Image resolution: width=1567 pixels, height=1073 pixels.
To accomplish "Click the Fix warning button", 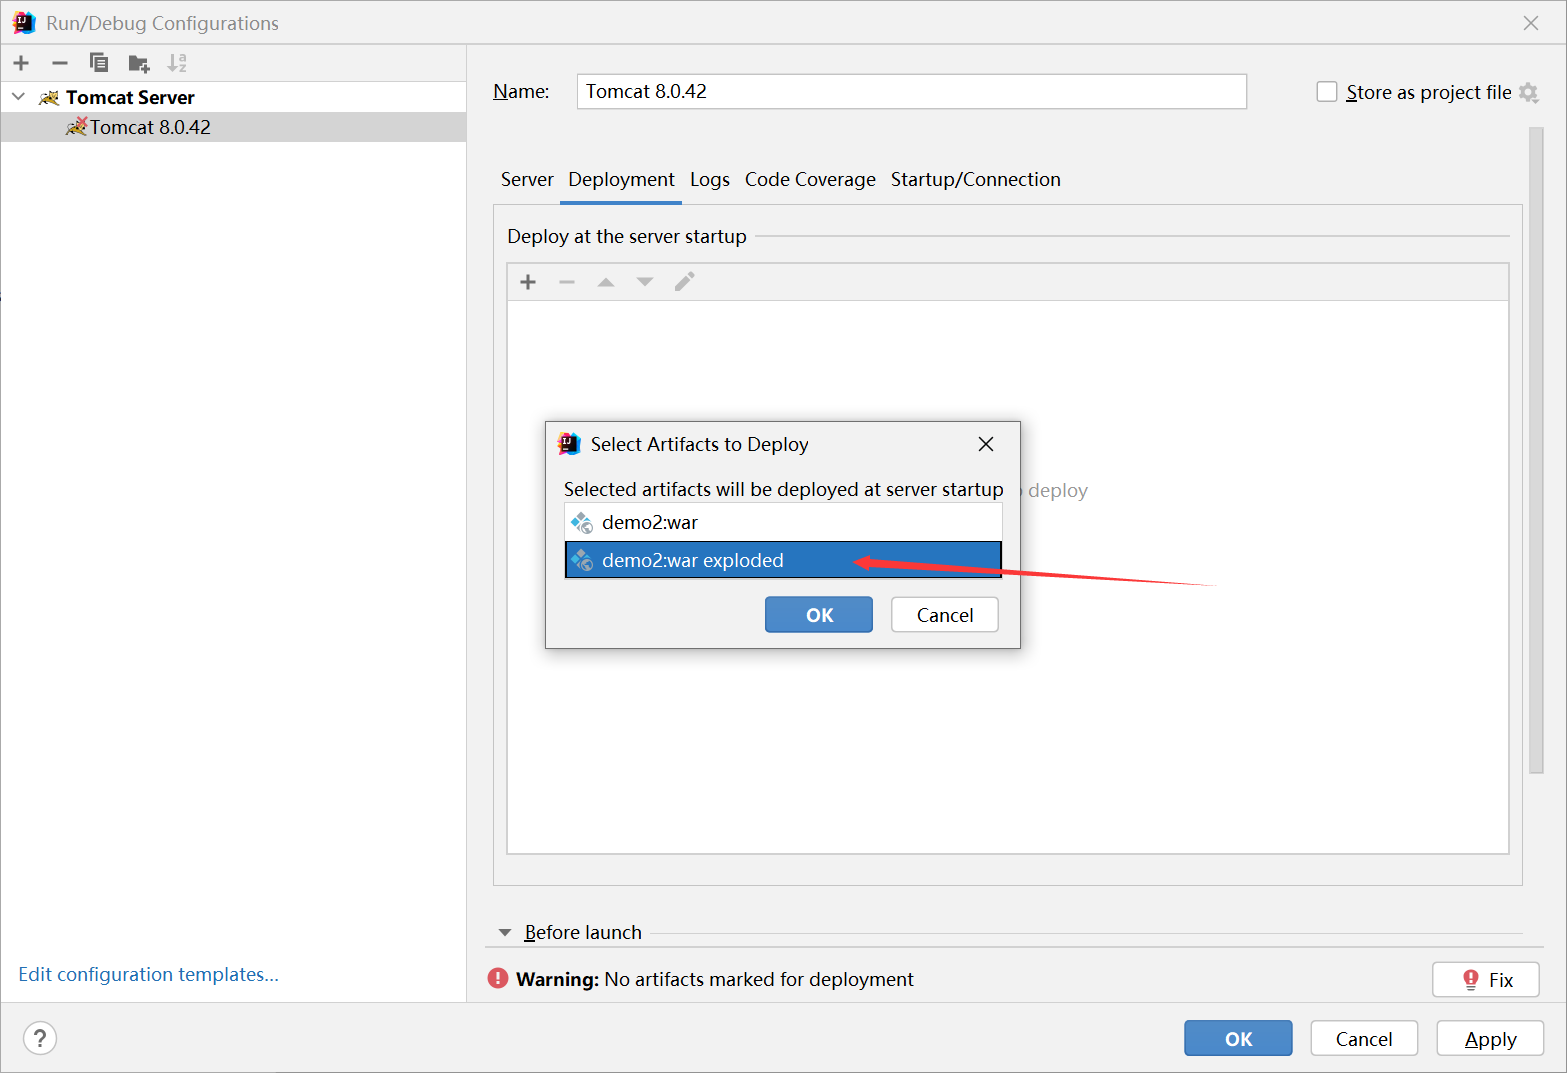I will pyautogui.click(x=1485, y=980).
